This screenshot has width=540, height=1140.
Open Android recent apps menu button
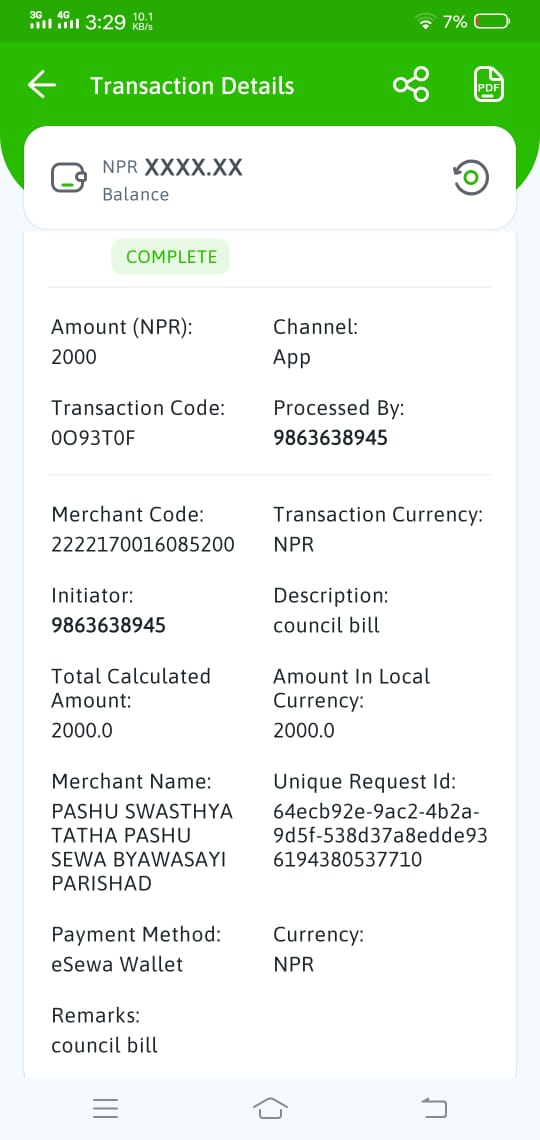coord(105,1108)
